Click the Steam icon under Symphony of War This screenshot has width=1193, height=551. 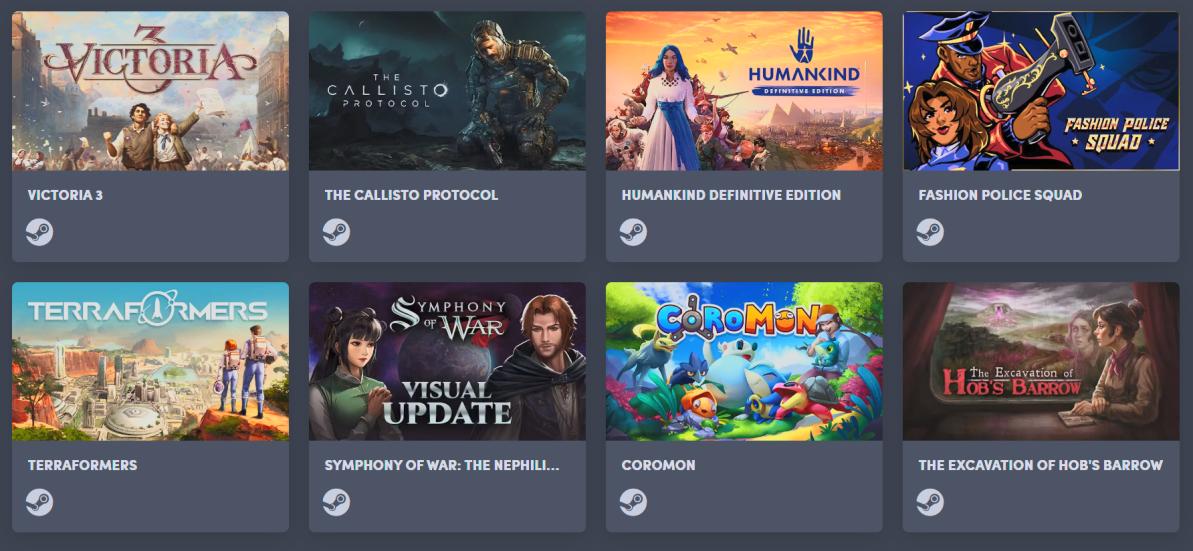tap(336, 502)
